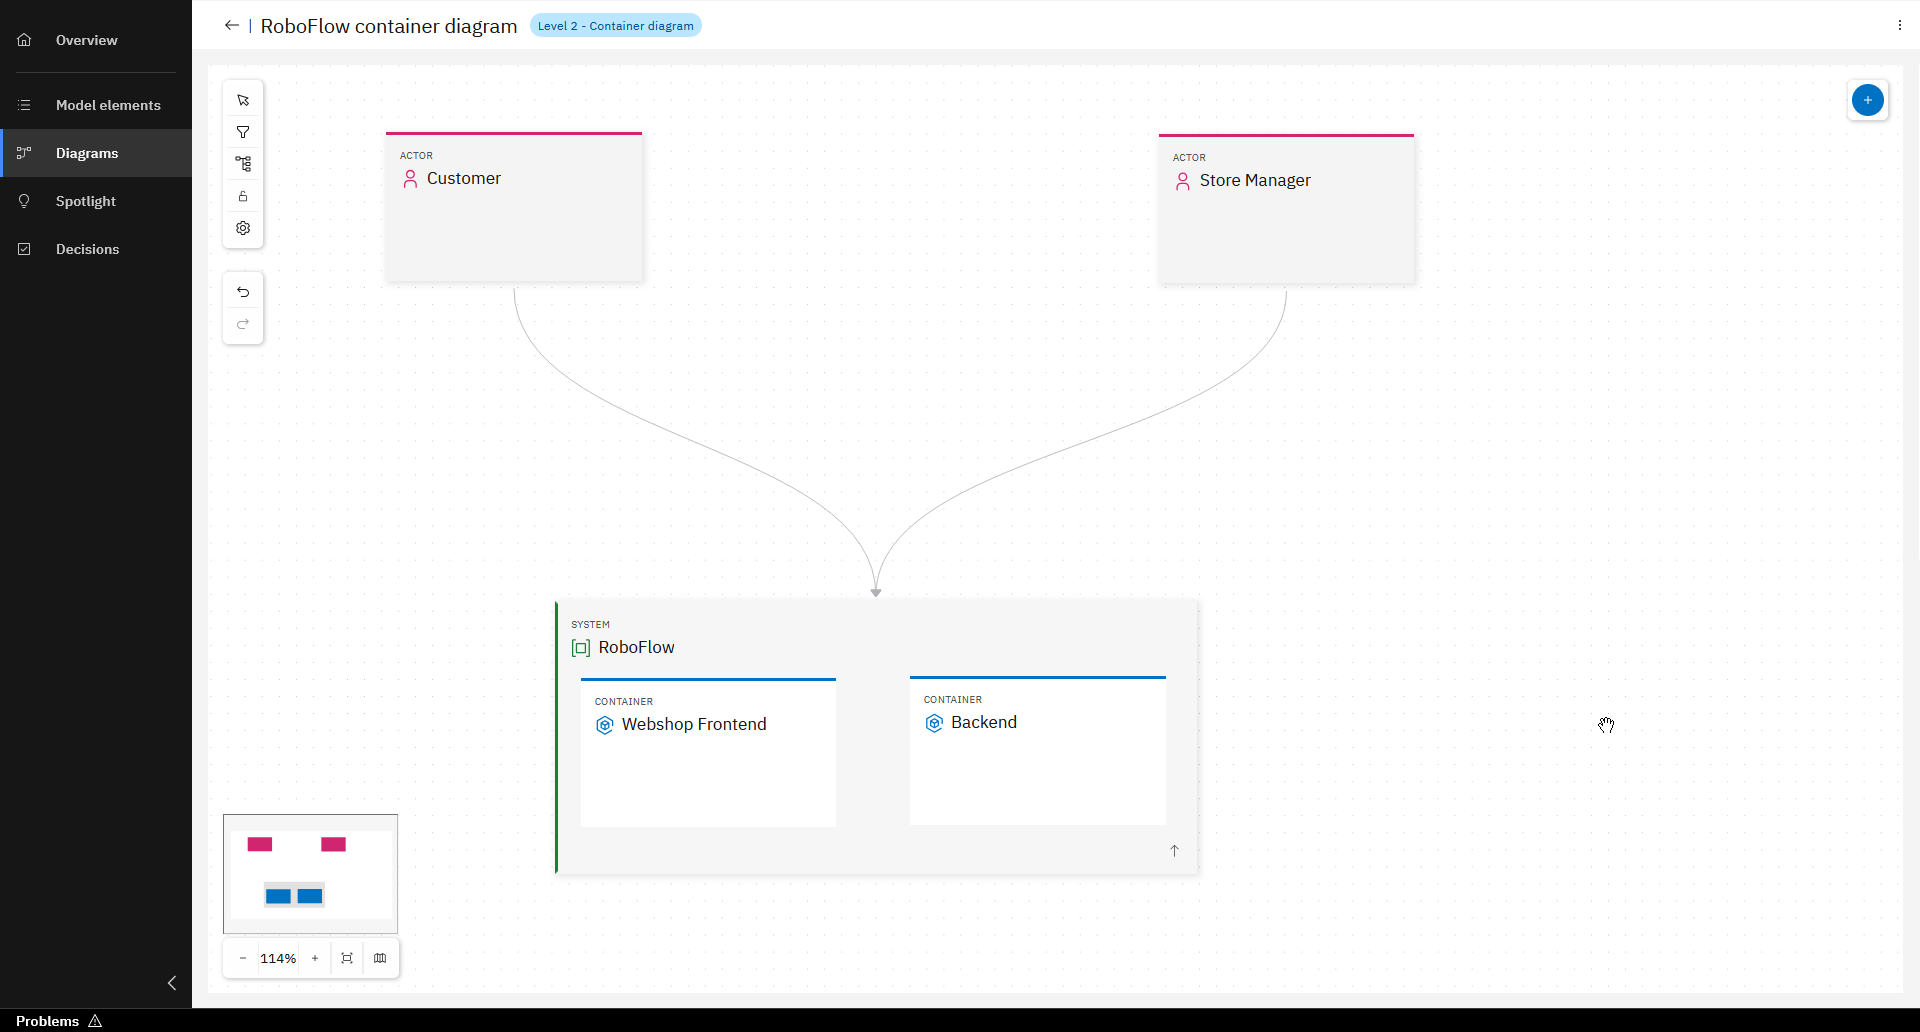
Task: Click the lock tool in the toolbar
Action: (x=243, y=196)
